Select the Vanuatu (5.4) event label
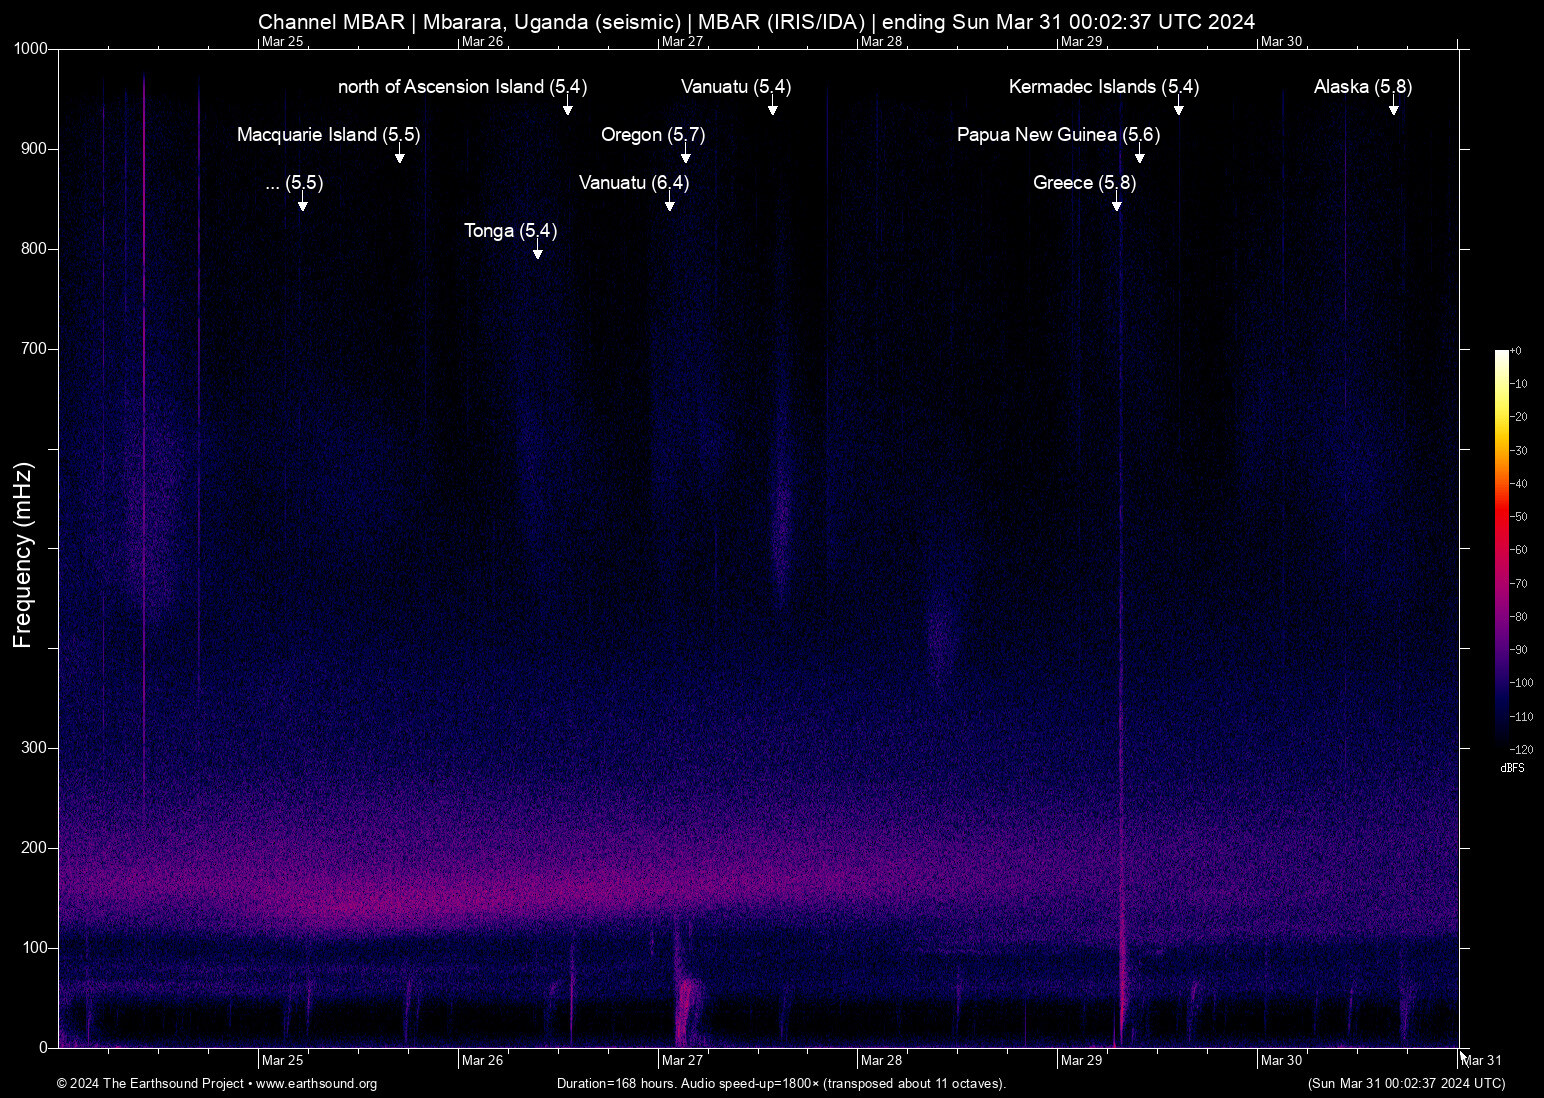This screenshot has width=1544, height=1098. (x=735, y=88)
